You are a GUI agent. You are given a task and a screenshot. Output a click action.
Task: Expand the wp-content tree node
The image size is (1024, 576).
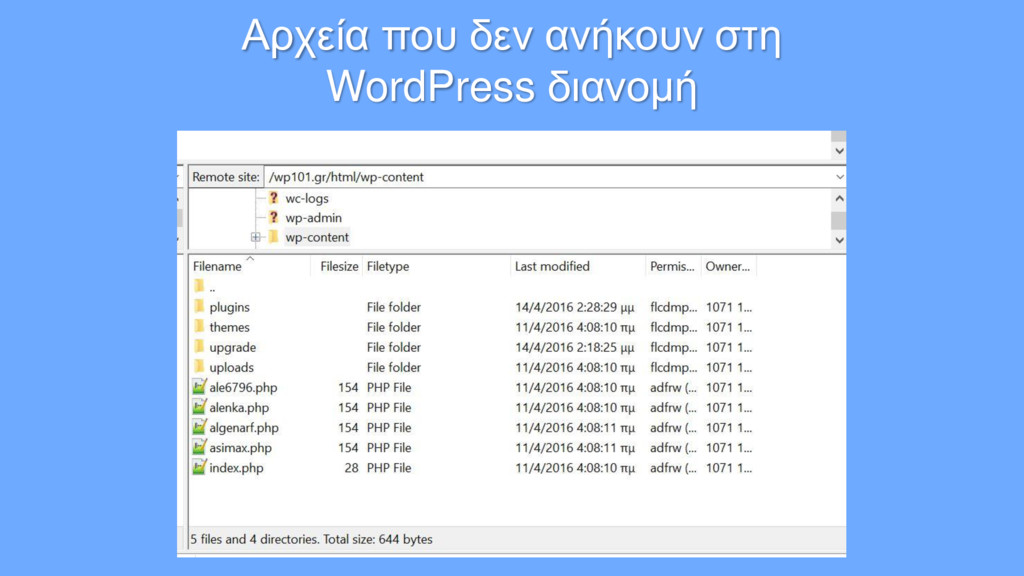255,237
